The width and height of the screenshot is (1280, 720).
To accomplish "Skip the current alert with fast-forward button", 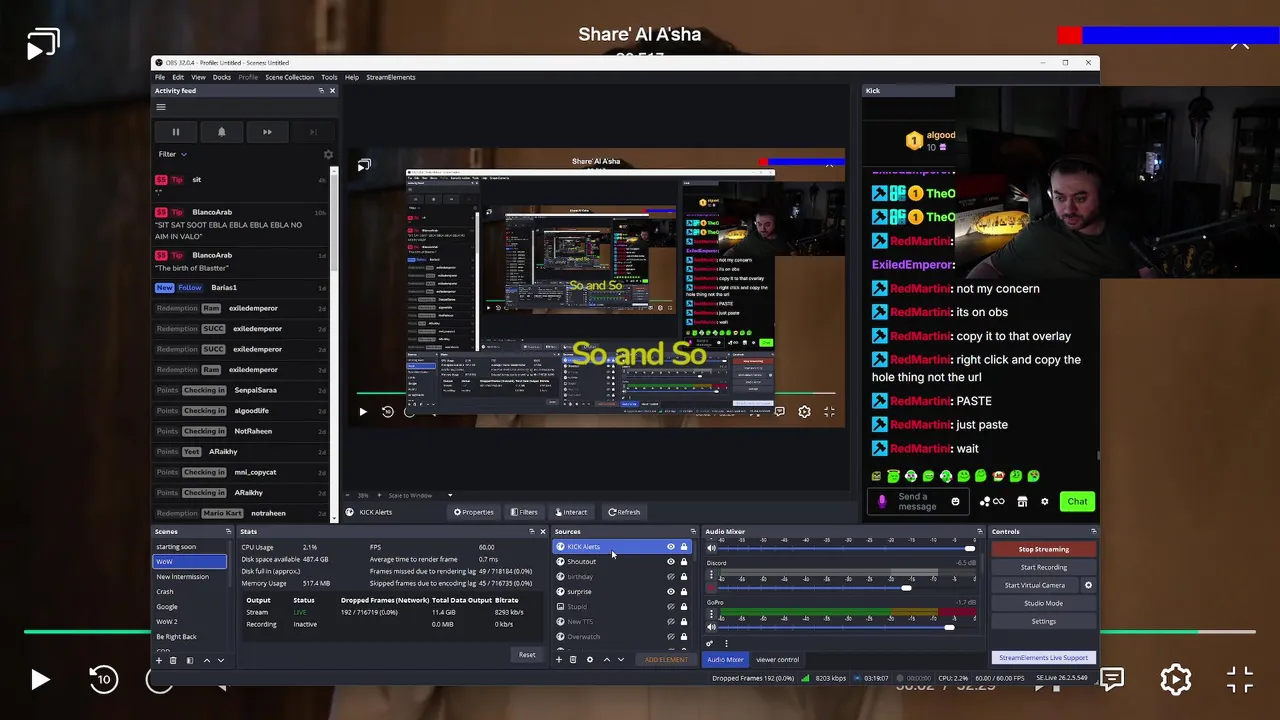I will (x=267, y=132).
